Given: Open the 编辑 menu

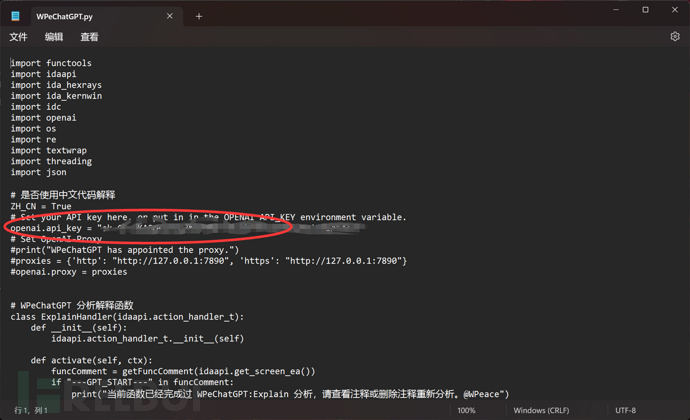Looking at the screenshot, I should coord(54,37).
